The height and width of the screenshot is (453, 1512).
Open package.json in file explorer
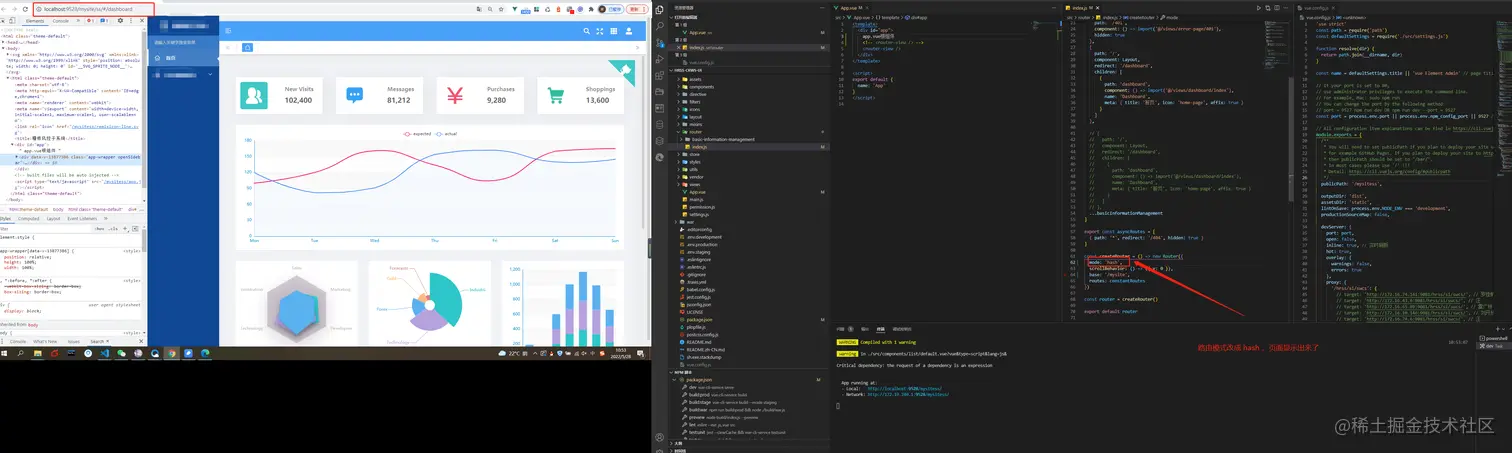tap(750, 319)
